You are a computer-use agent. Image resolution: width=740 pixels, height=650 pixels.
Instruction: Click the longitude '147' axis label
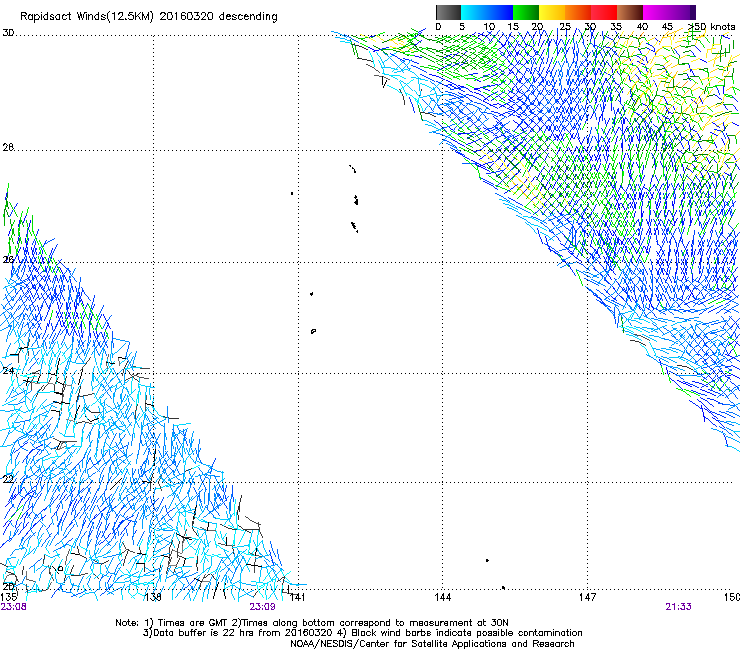tap(588, 597)
